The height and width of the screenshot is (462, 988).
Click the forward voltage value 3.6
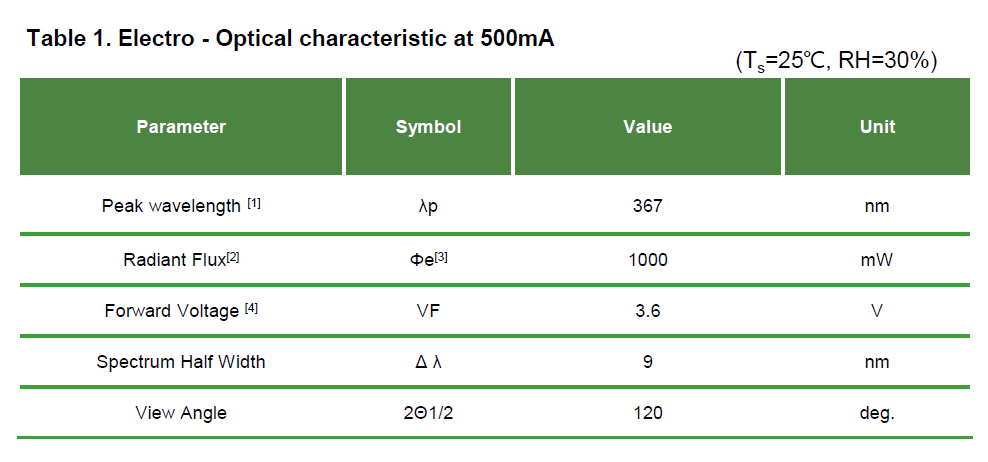pyautogui.click(x=647, y=311)
